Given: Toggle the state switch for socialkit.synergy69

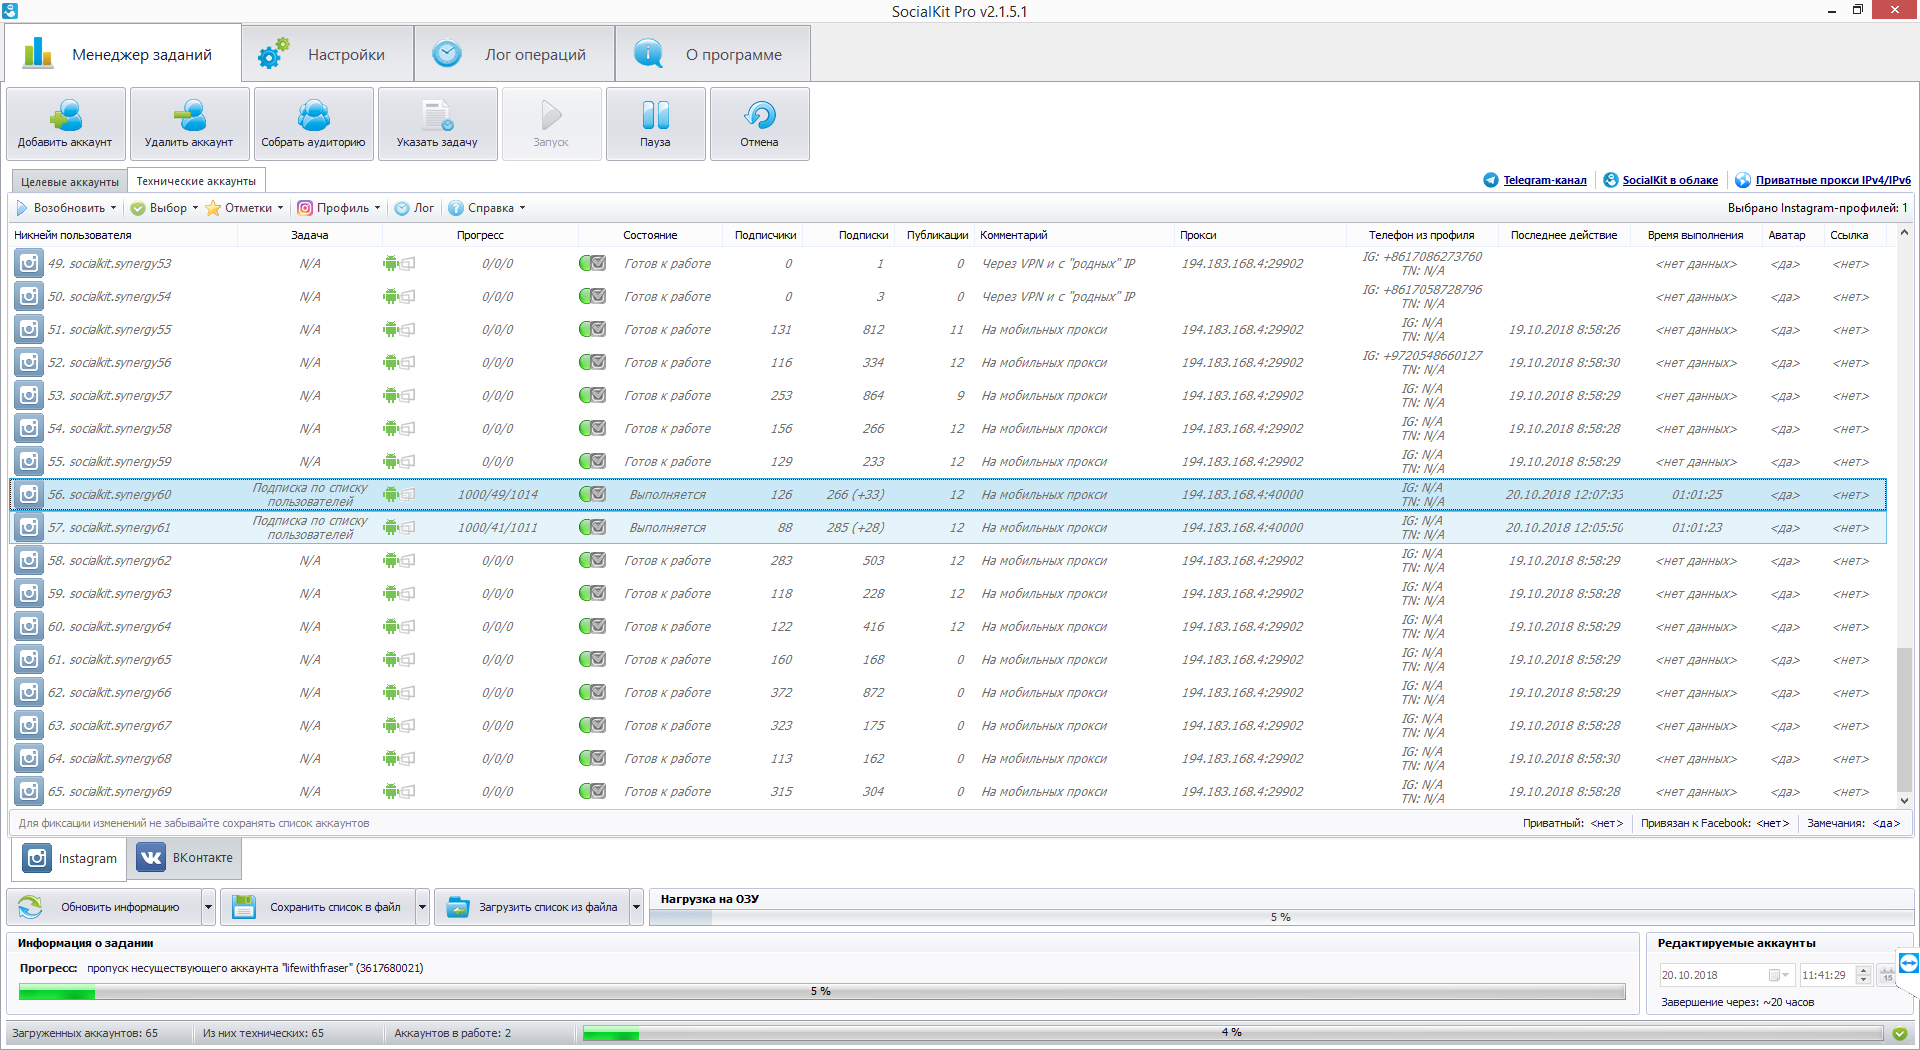Looking at the screenshot, I should click(x=592, y=792).
